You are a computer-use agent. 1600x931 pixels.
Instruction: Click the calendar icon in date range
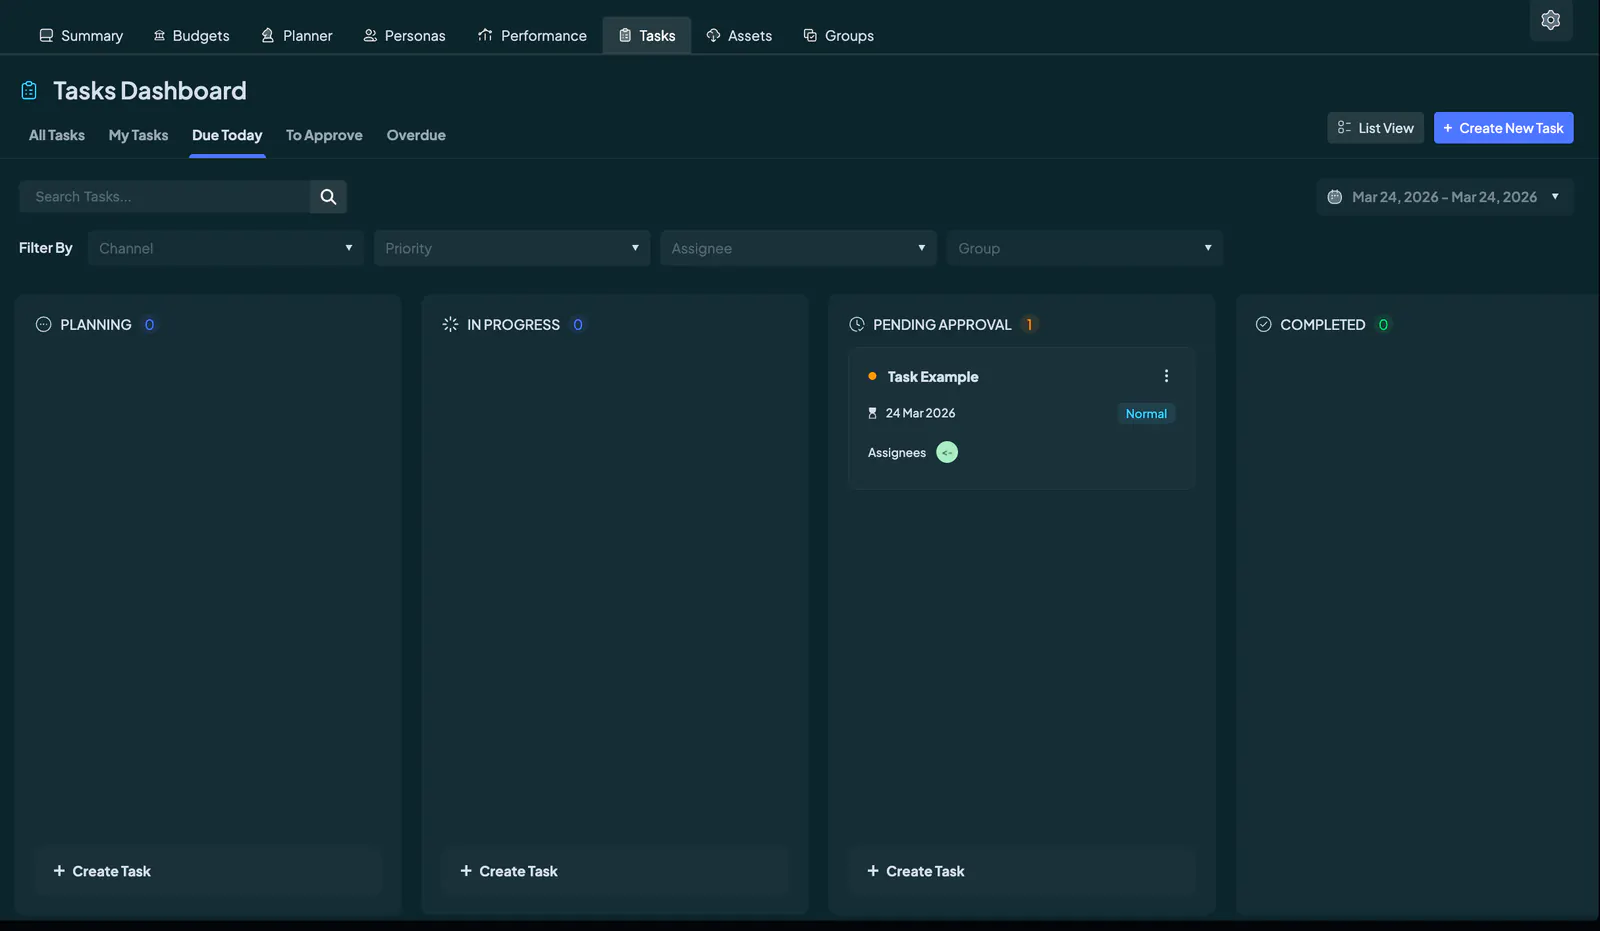click(x=1334, y=197)
